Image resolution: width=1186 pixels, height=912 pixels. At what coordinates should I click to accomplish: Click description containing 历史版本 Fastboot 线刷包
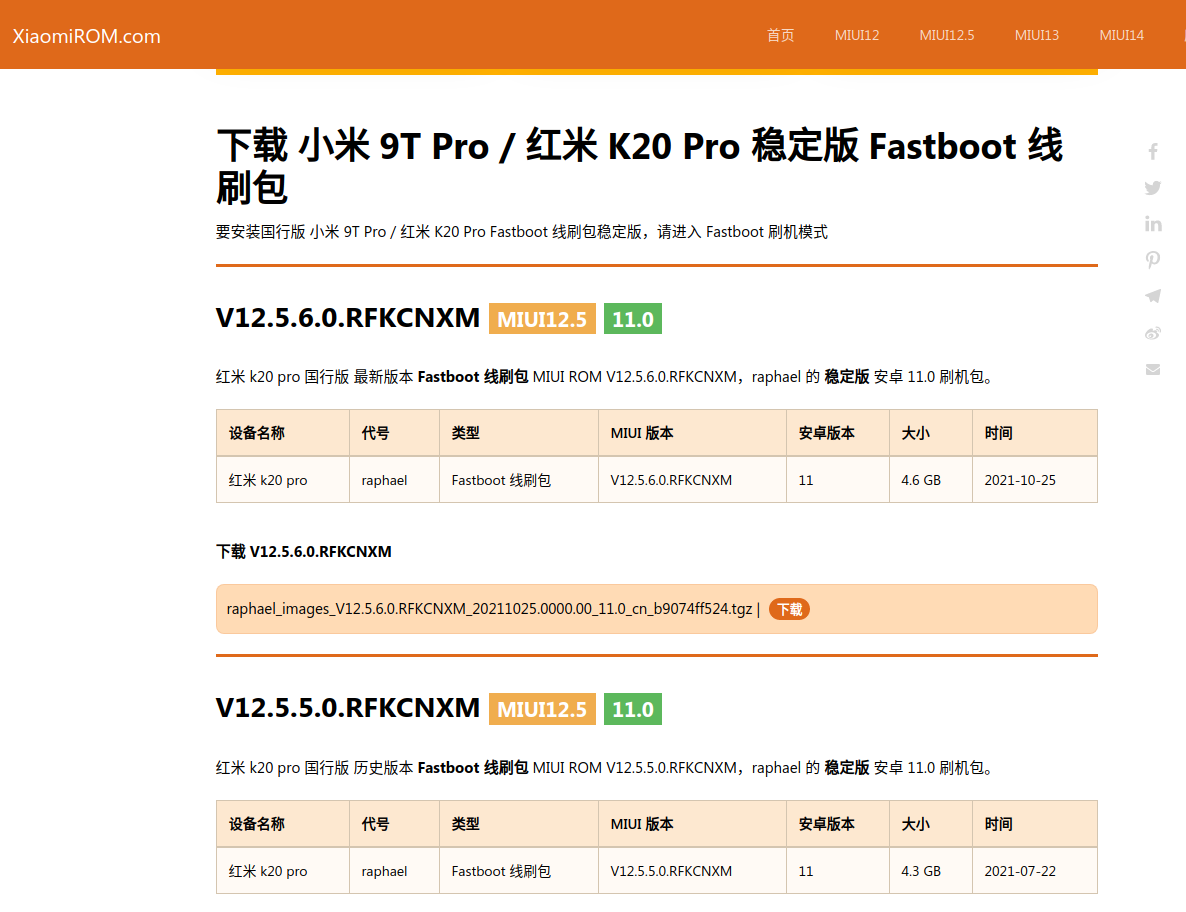point(604,768)
